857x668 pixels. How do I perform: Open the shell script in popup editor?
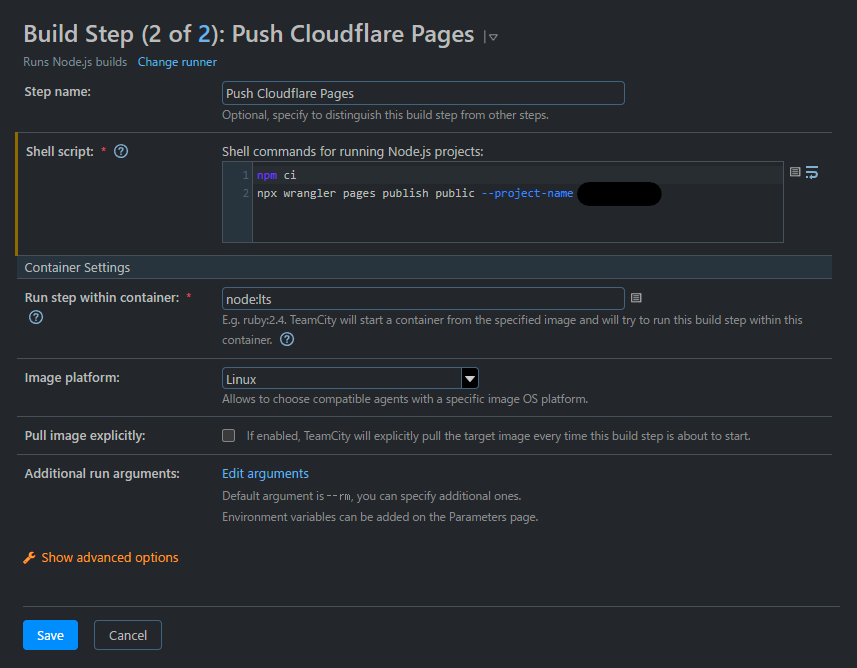[x=794, y=172]
